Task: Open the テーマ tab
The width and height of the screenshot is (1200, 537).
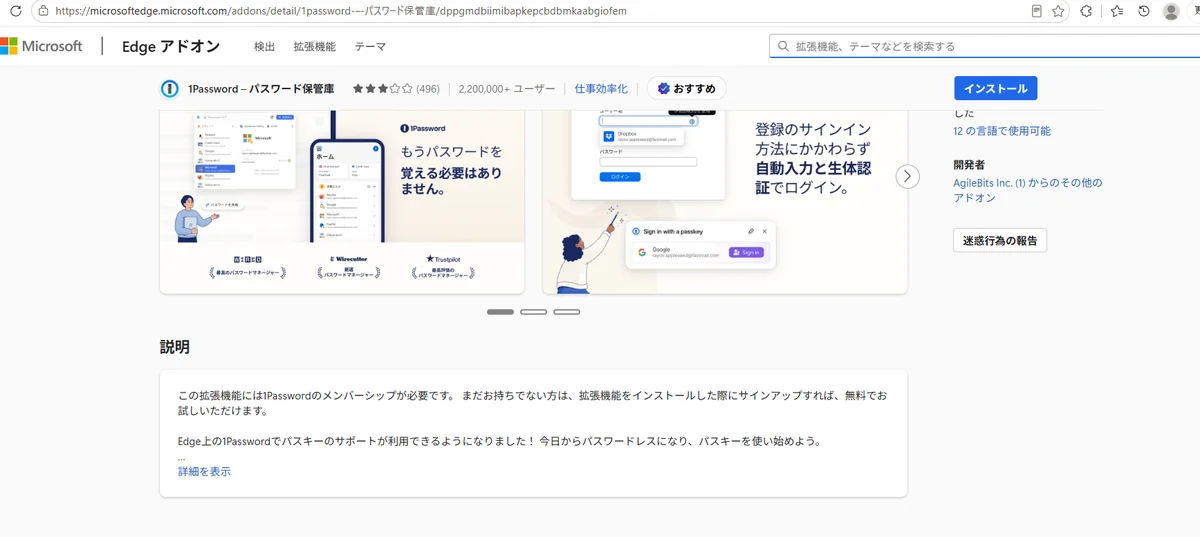Action: pos(370,47)
